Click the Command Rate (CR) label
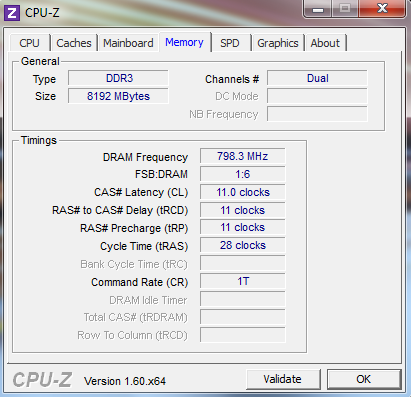 pyautogui.click(x=140, y=282)
